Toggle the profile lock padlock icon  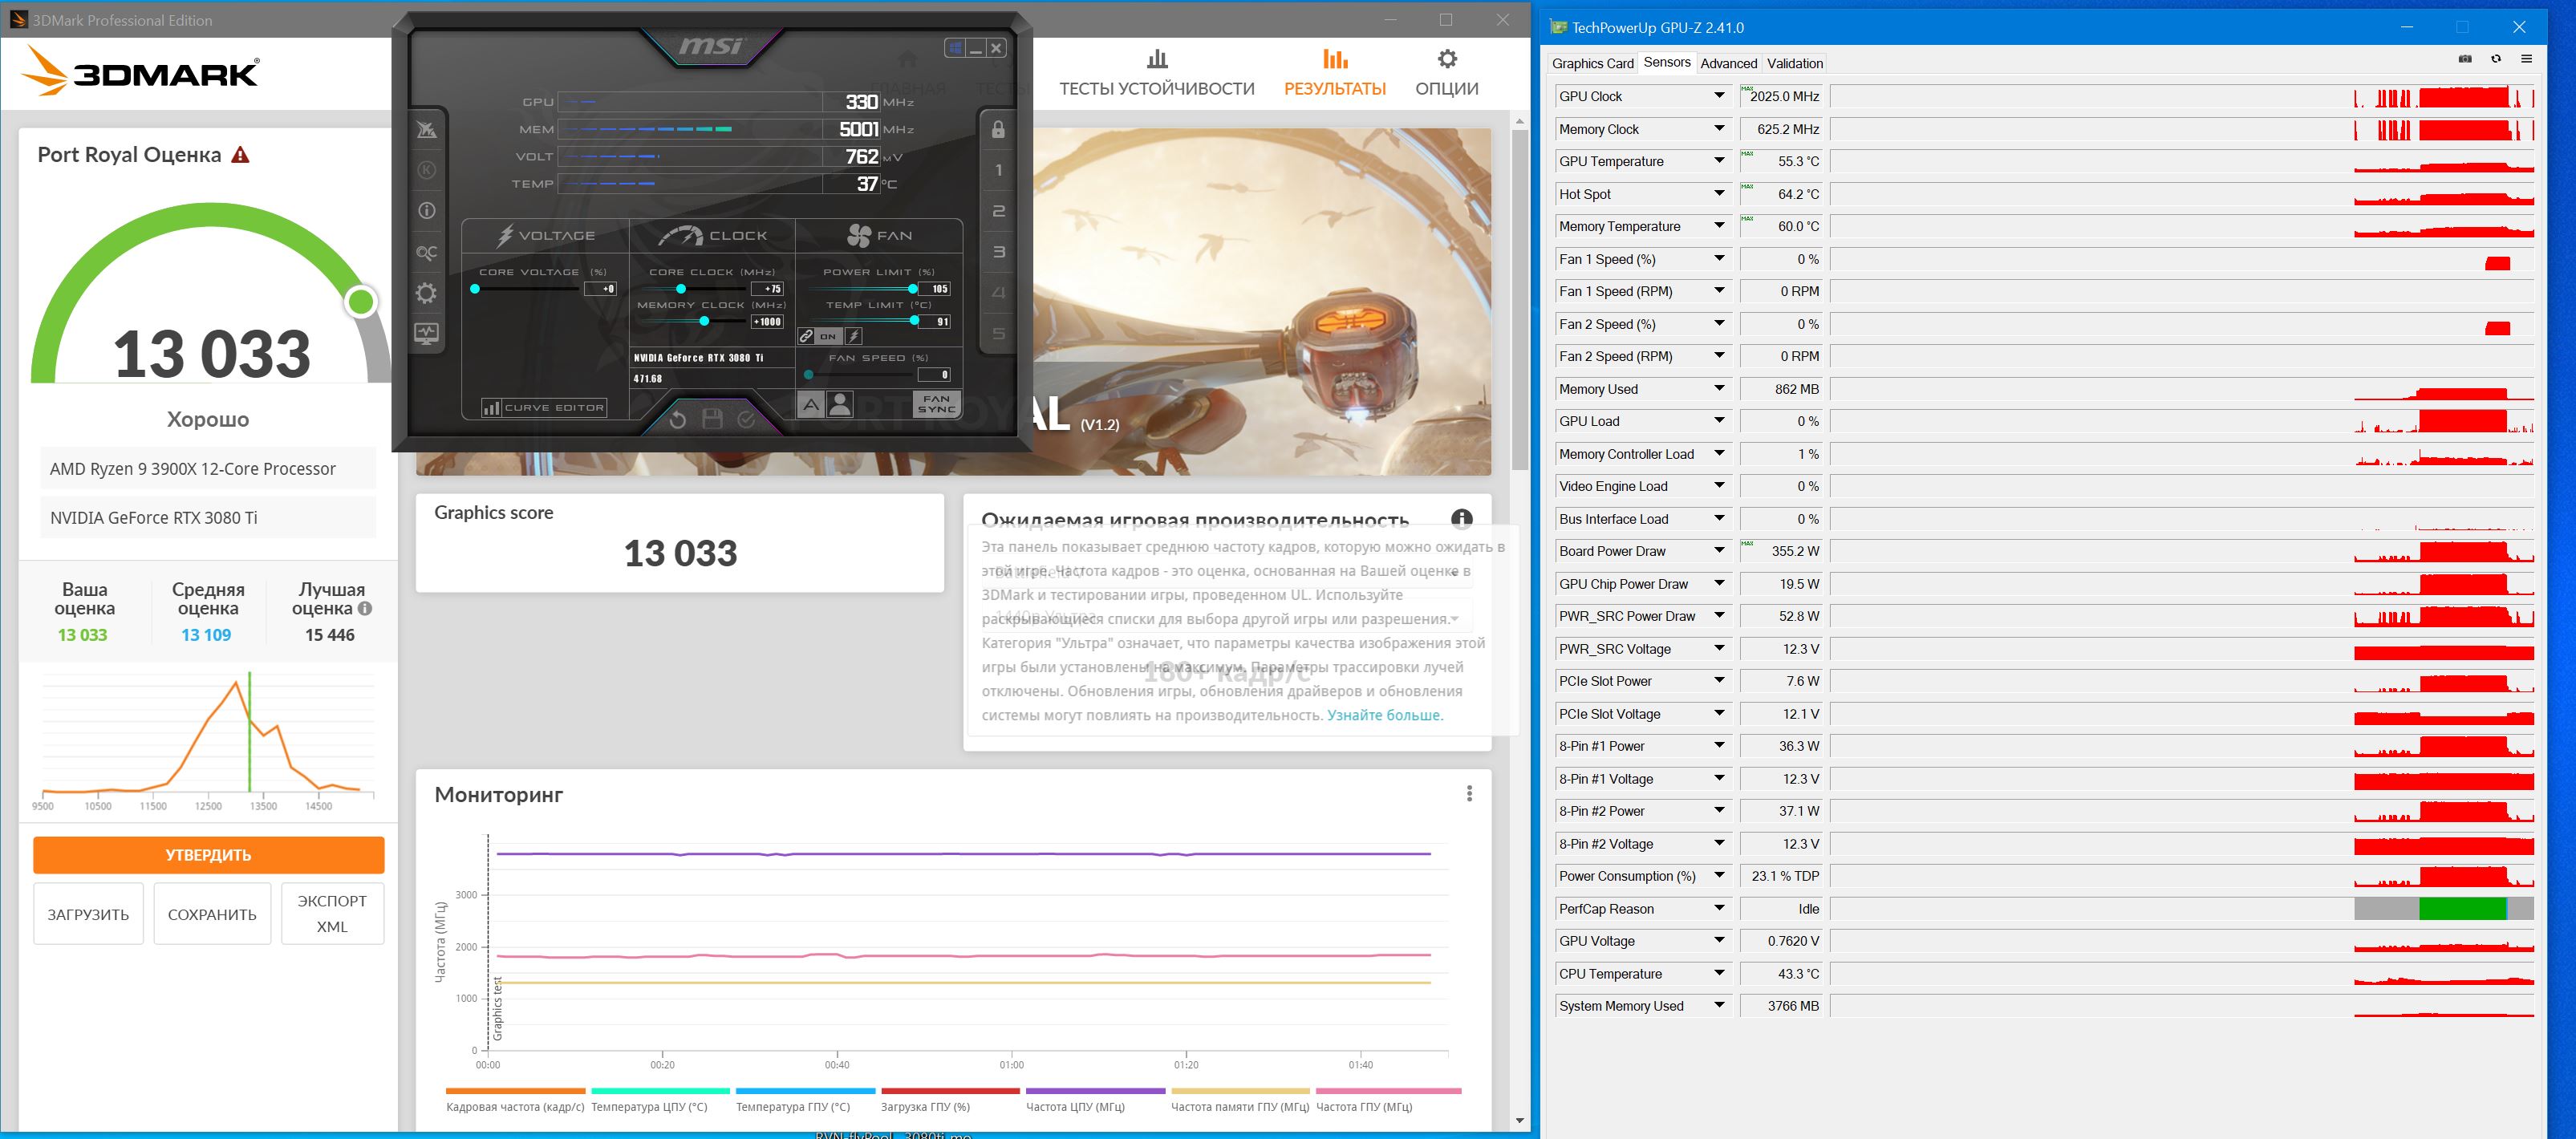coord(998,130)
